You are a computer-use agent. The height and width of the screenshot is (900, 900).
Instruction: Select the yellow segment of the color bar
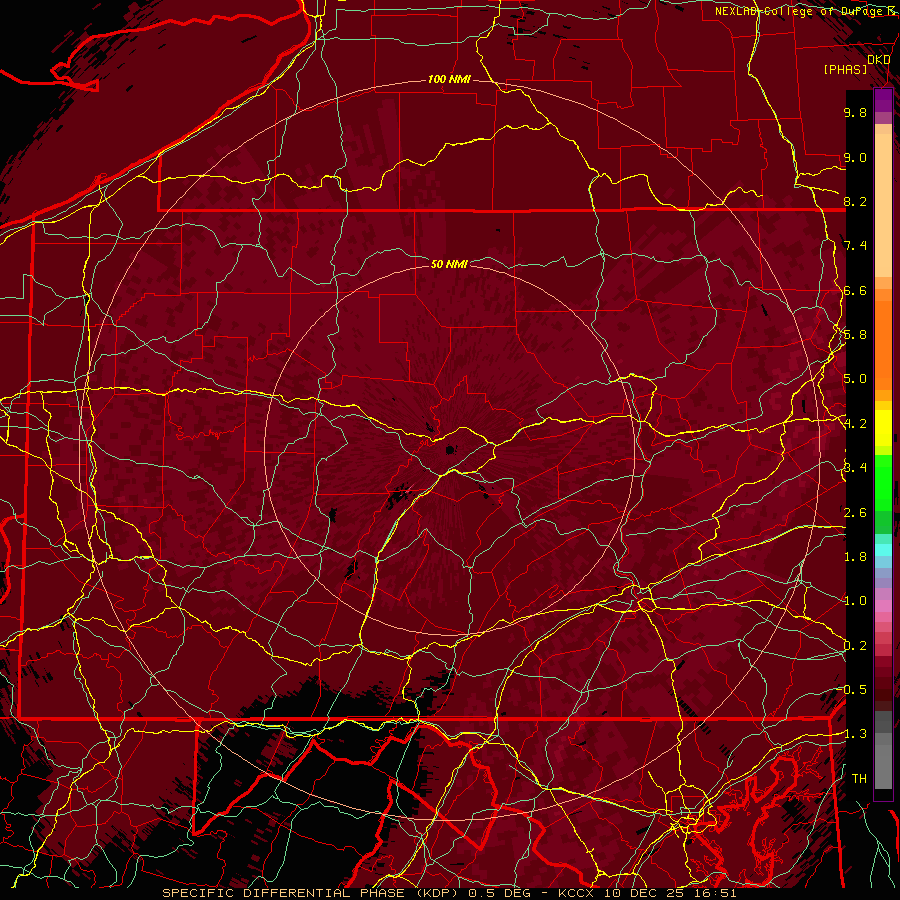pos(883,428)
